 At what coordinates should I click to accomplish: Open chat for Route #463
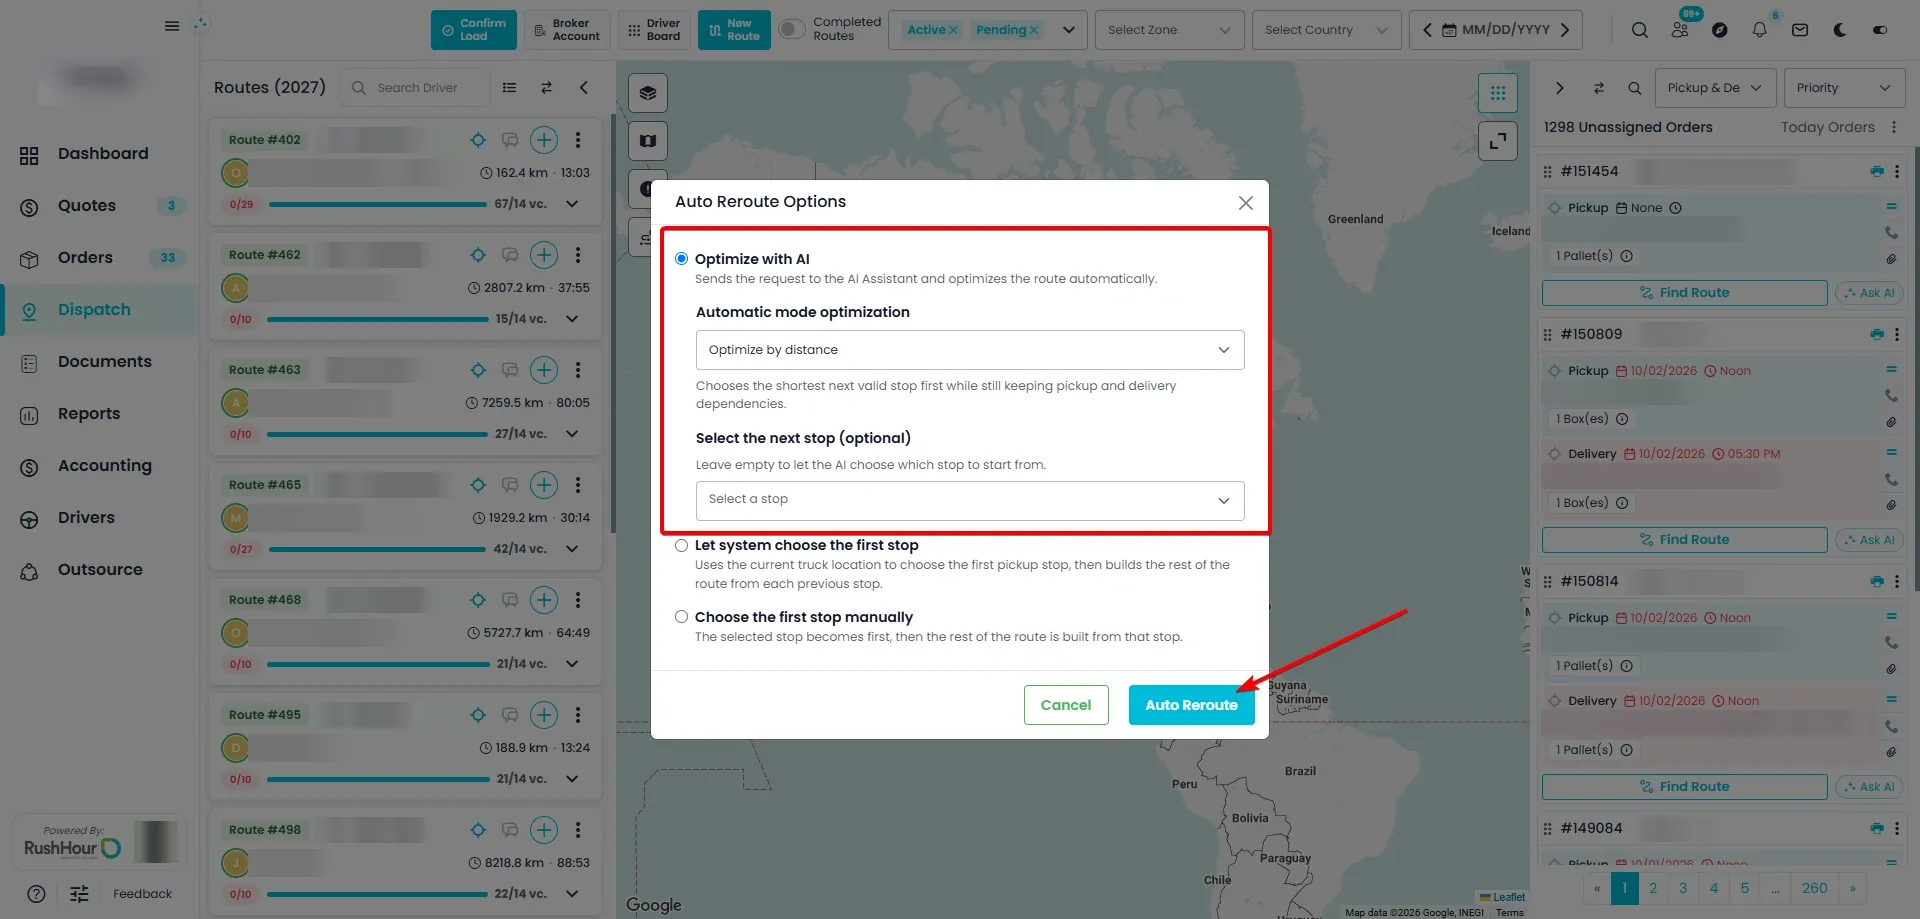point(510,370)
